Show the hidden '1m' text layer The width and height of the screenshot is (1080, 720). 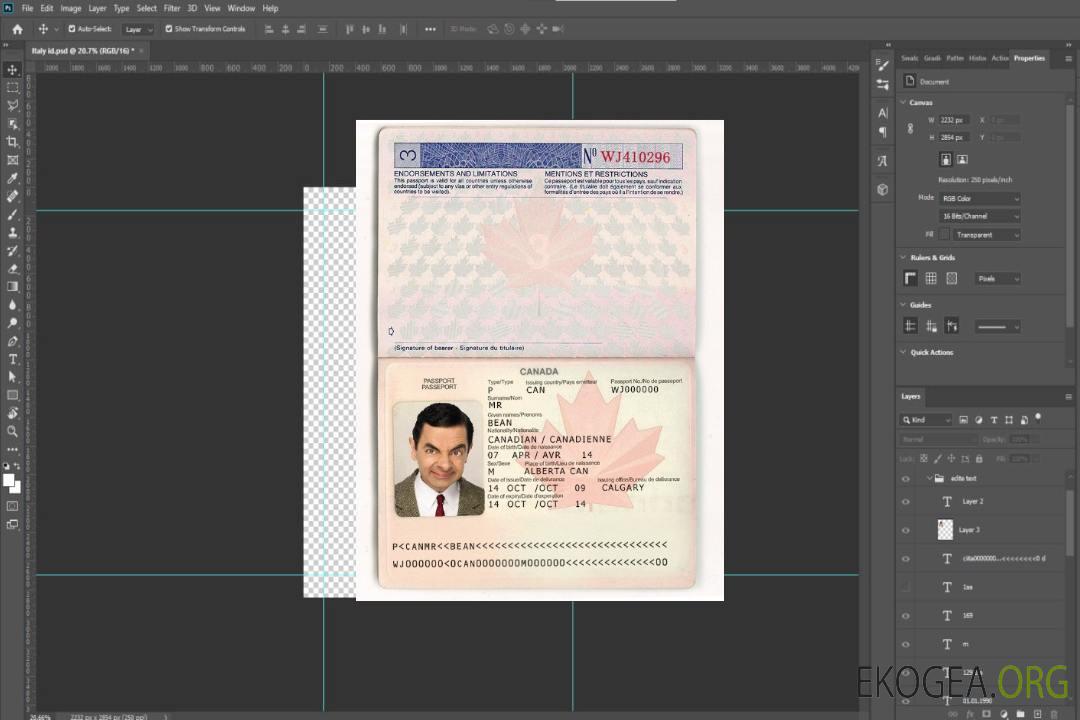(x=906, y=588)
